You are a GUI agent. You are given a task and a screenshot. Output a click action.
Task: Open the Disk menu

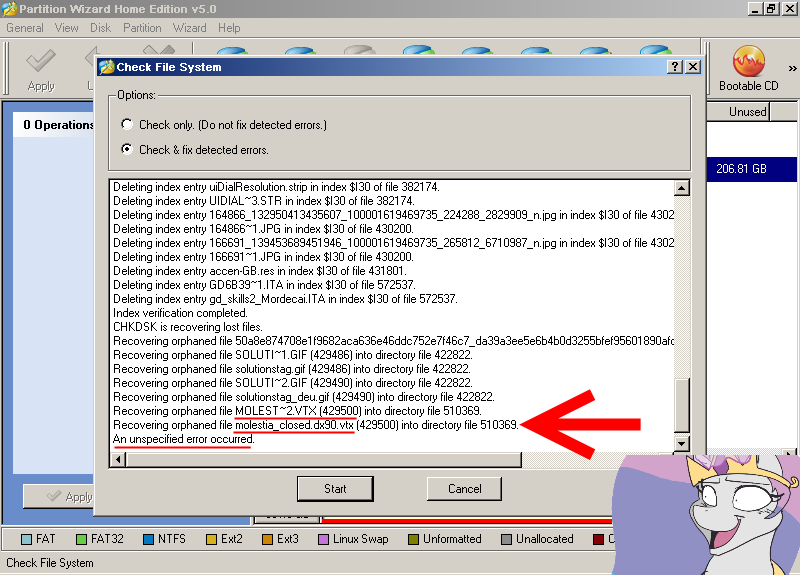(100, 28)
